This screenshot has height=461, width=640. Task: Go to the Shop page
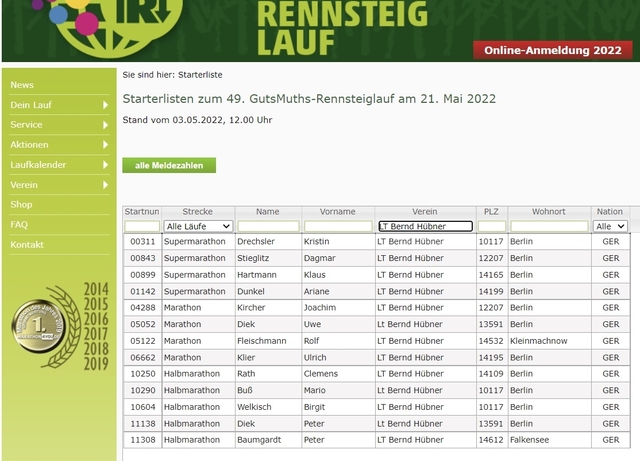(21, 205)
